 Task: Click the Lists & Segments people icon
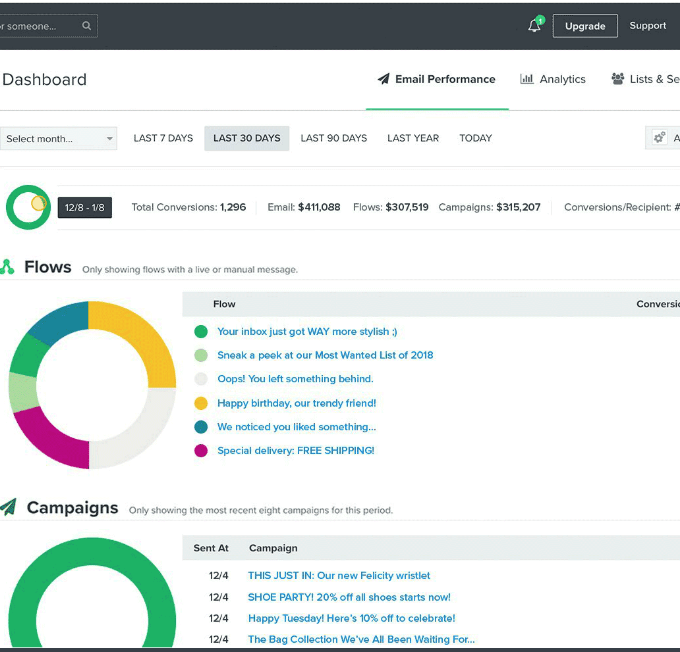[x=618, y=79]
